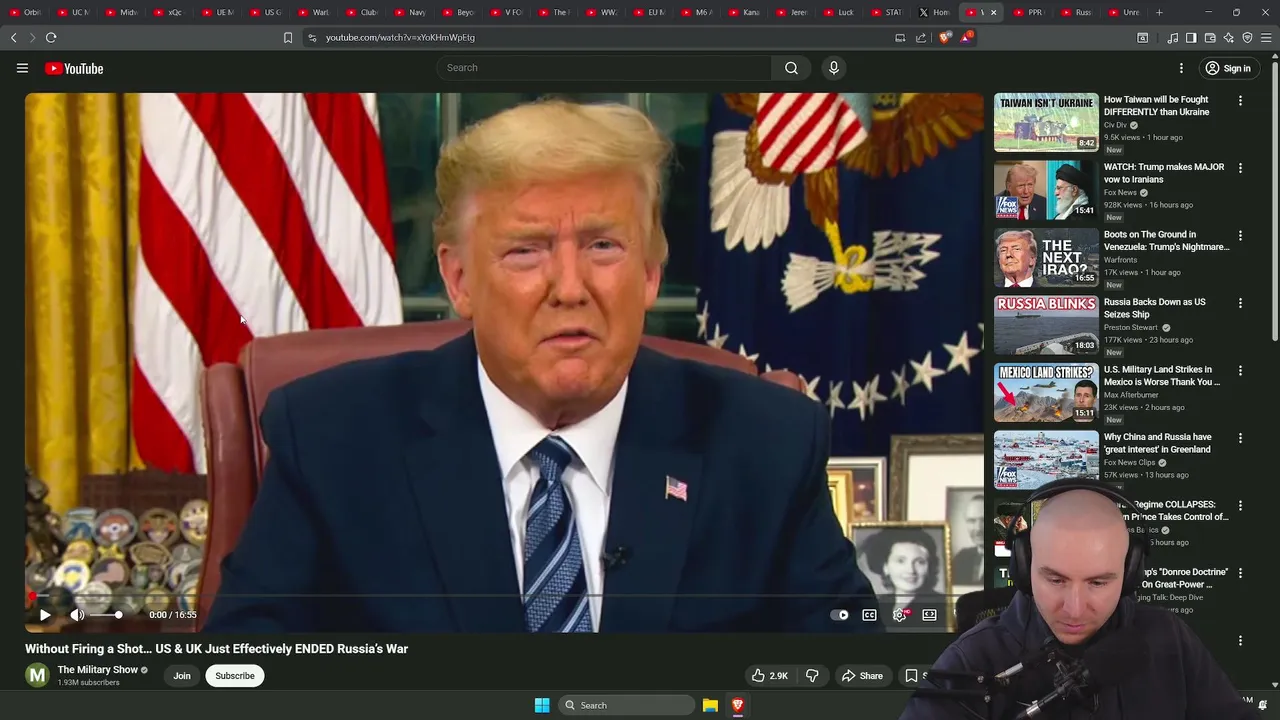
Task: Open options for 'Boots on The Ground' video
Action: [x=1240, y=236]
